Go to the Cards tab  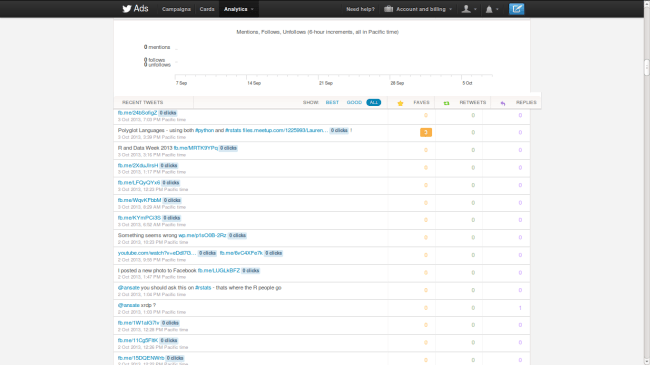point(207,9)
